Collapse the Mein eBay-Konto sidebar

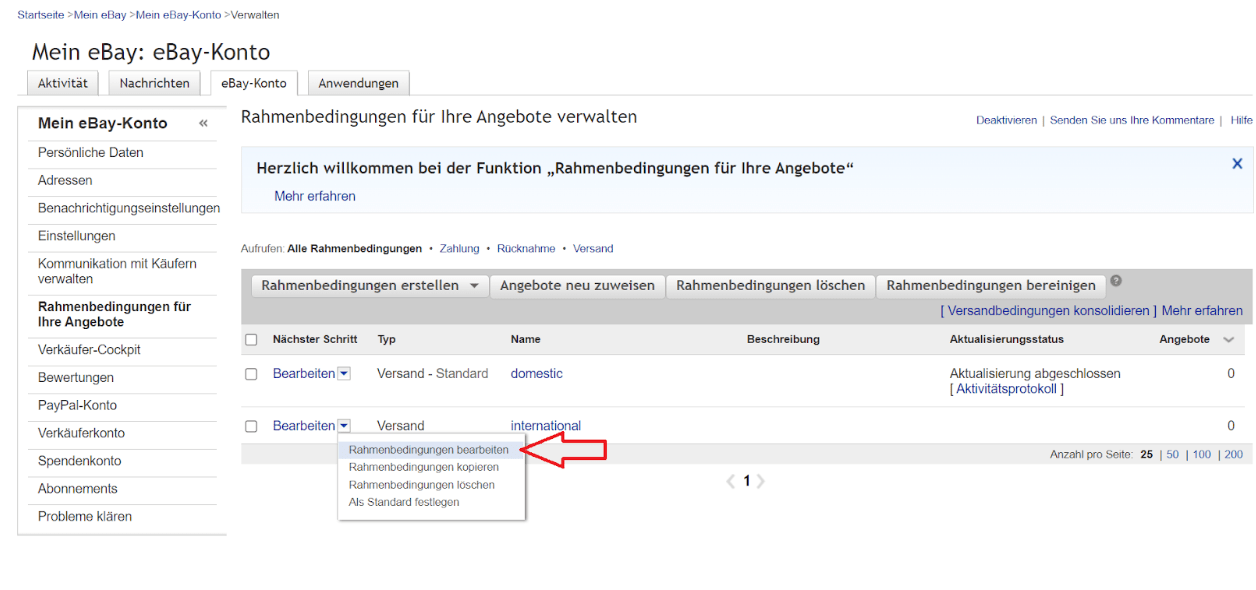203,123
